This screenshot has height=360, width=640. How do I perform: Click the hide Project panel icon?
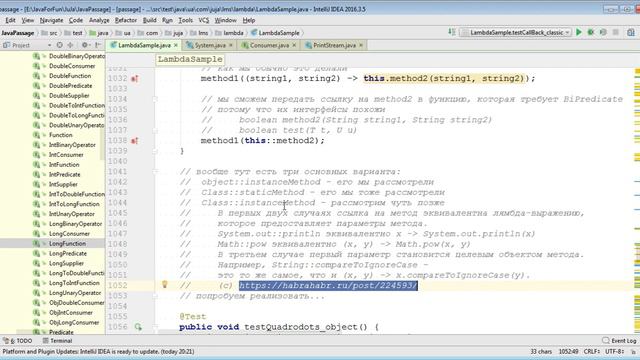[x=98, y=45]
